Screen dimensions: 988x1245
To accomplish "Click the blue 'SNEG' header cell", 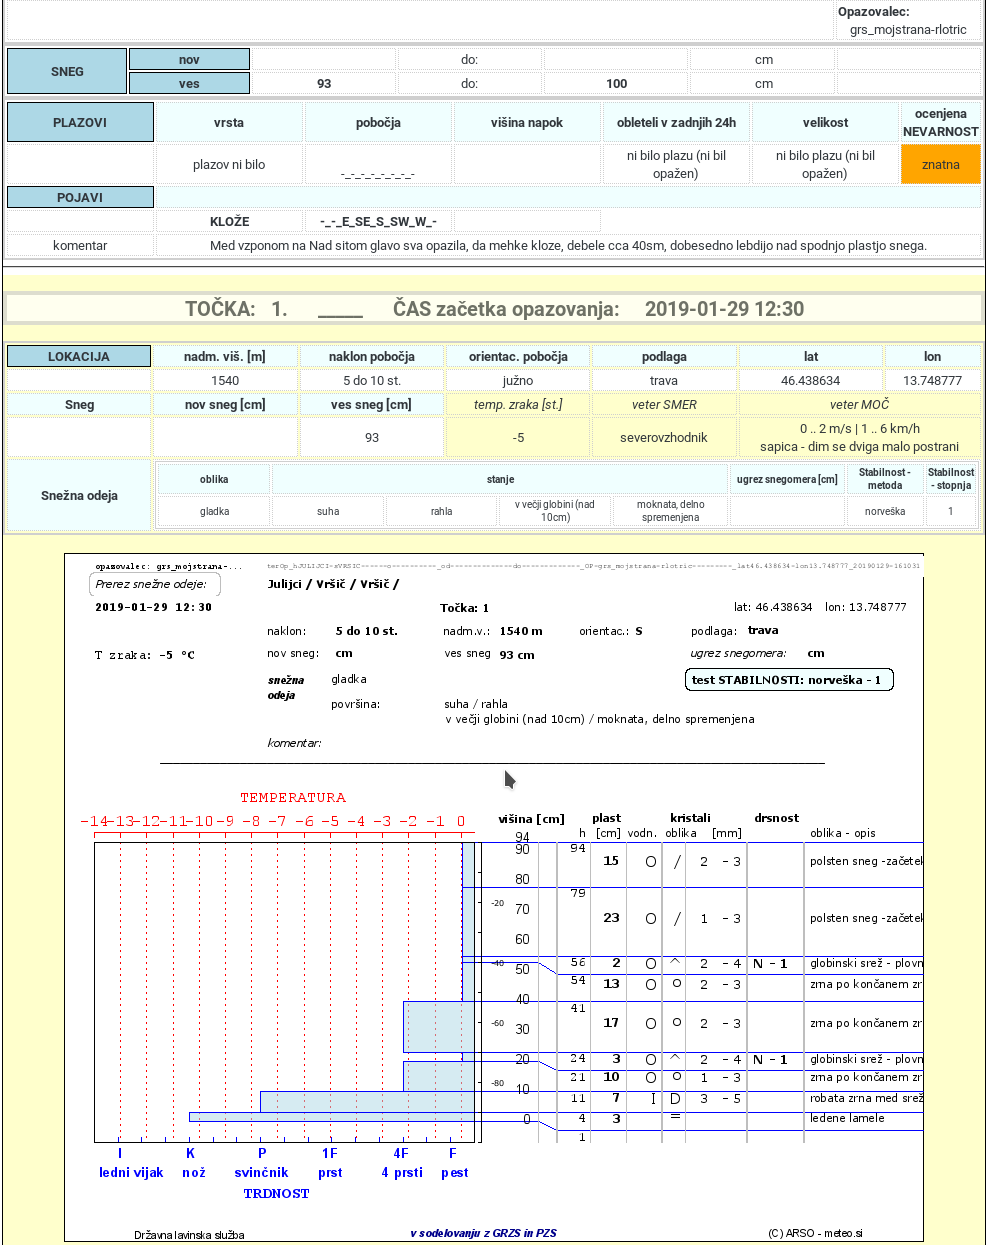I will 67,71.
